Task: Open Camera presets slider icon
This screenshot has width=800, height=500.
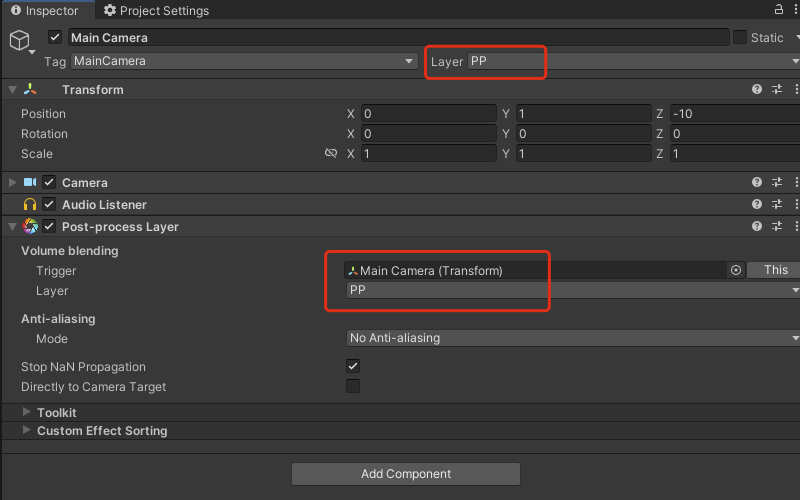Action: coord(777,182)
